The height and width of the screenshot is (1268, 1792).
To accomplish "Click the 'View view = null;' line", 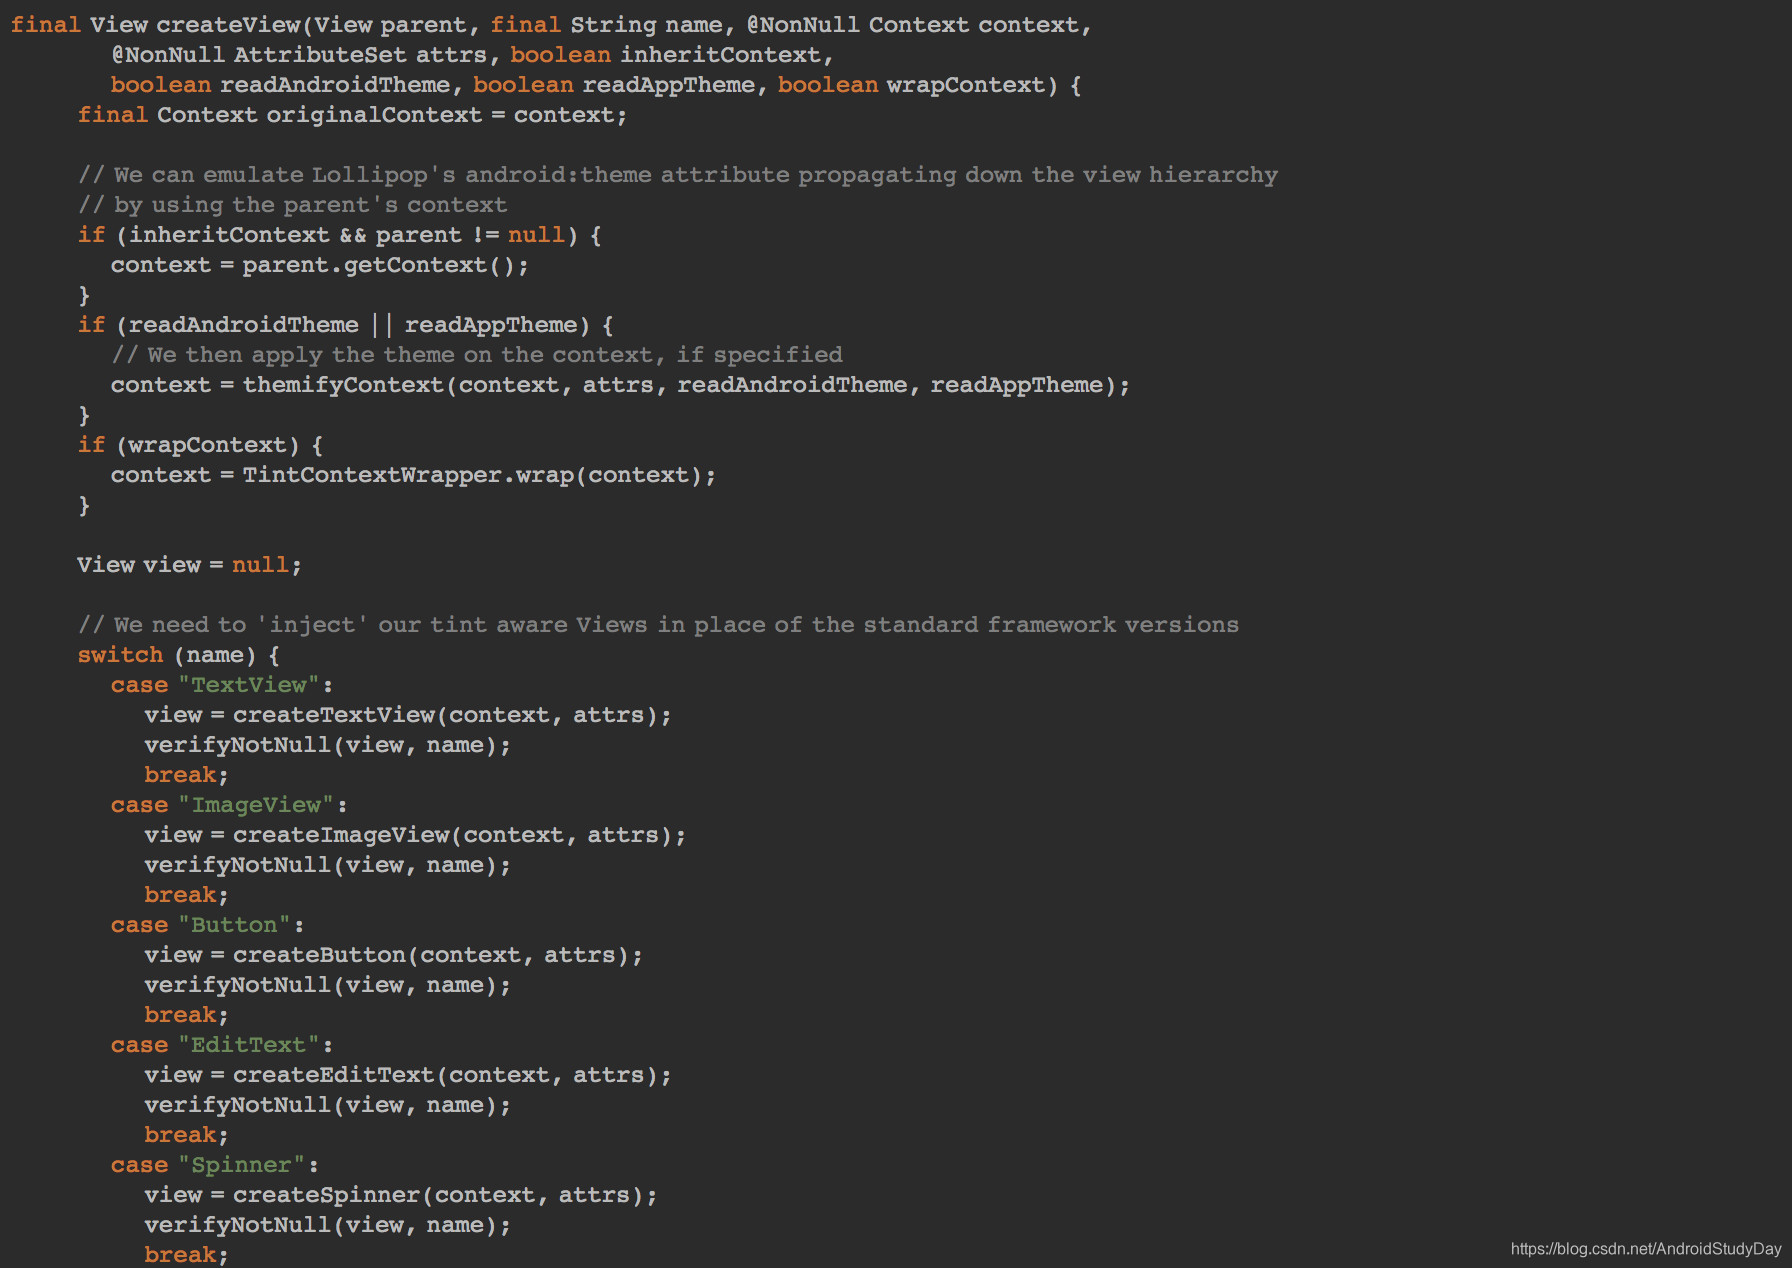I will [189, 565].
